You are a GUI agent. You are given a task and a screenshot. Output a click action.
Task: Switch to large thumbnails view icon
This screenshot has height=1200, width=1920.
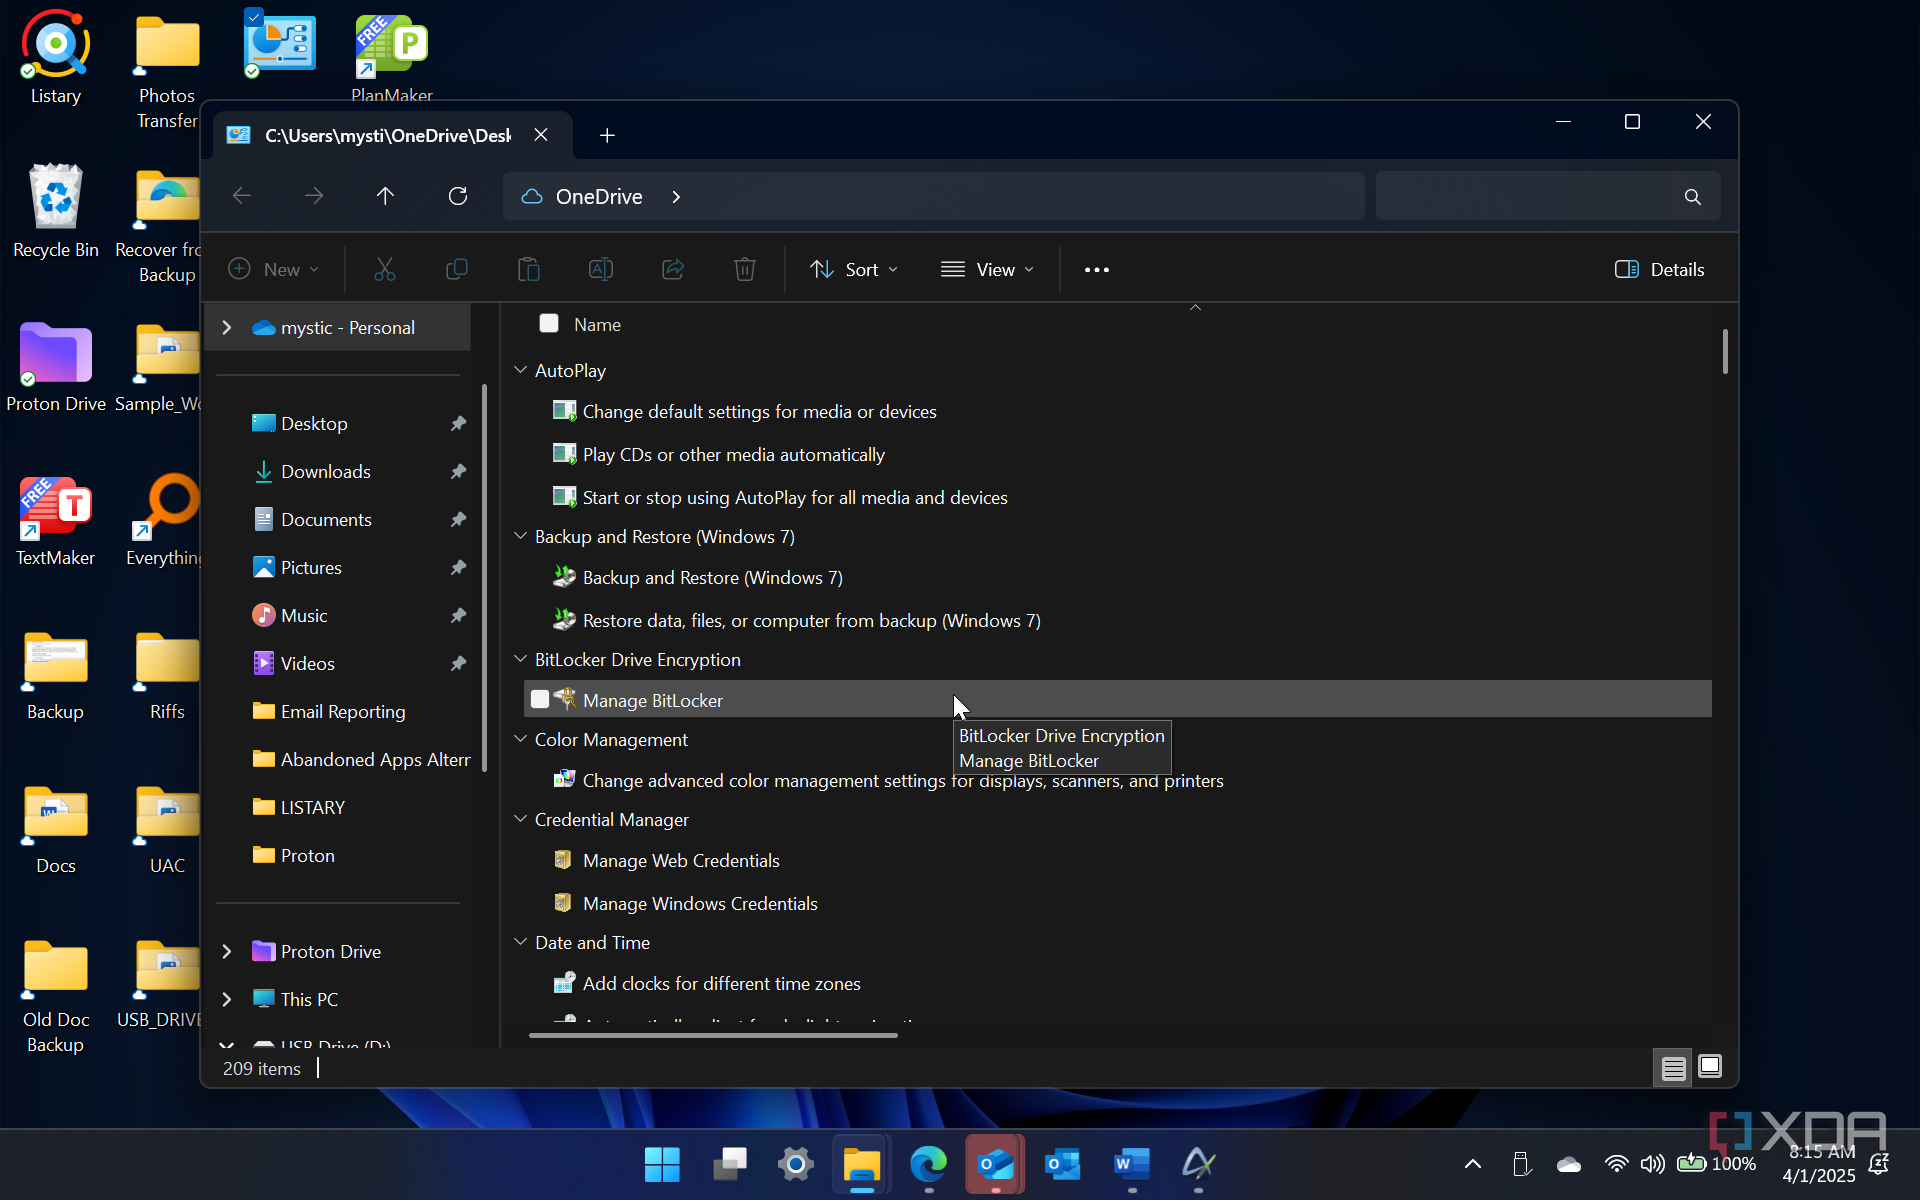(x=1710, y=1067)
